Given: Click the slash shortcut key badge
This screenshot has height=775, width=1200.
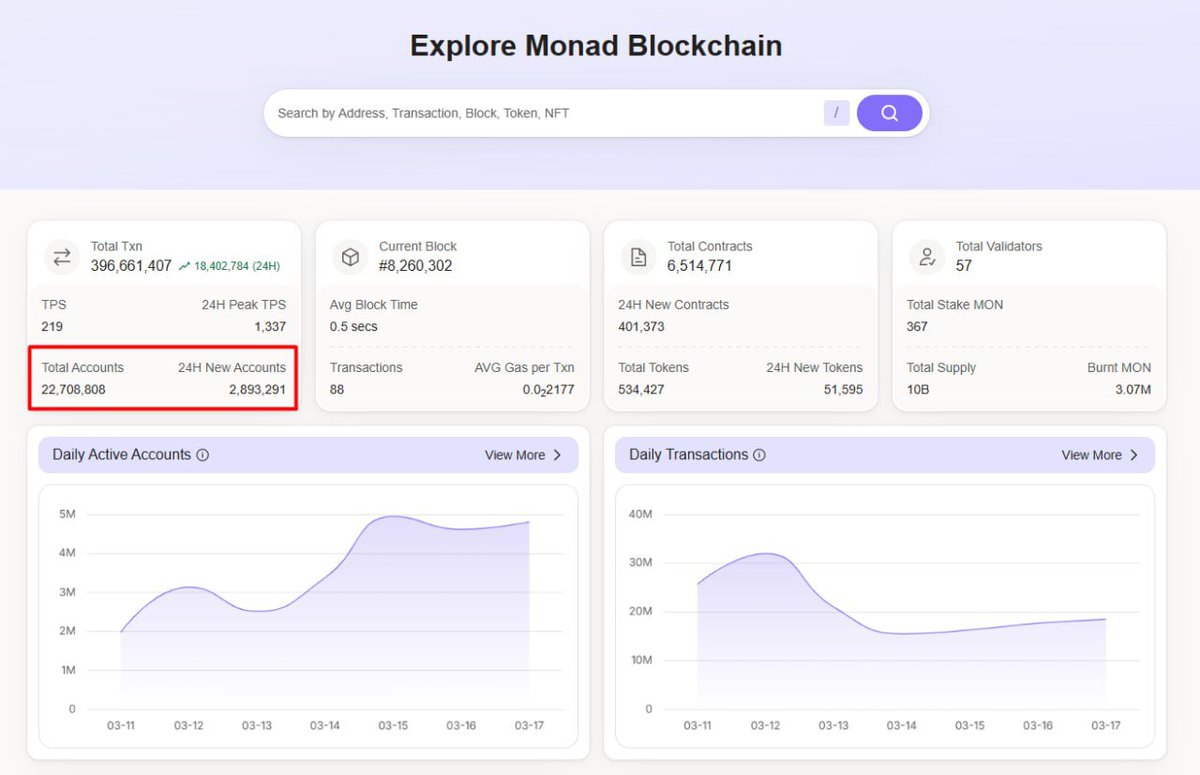Looking at the screenshot, I should (836, 113).
